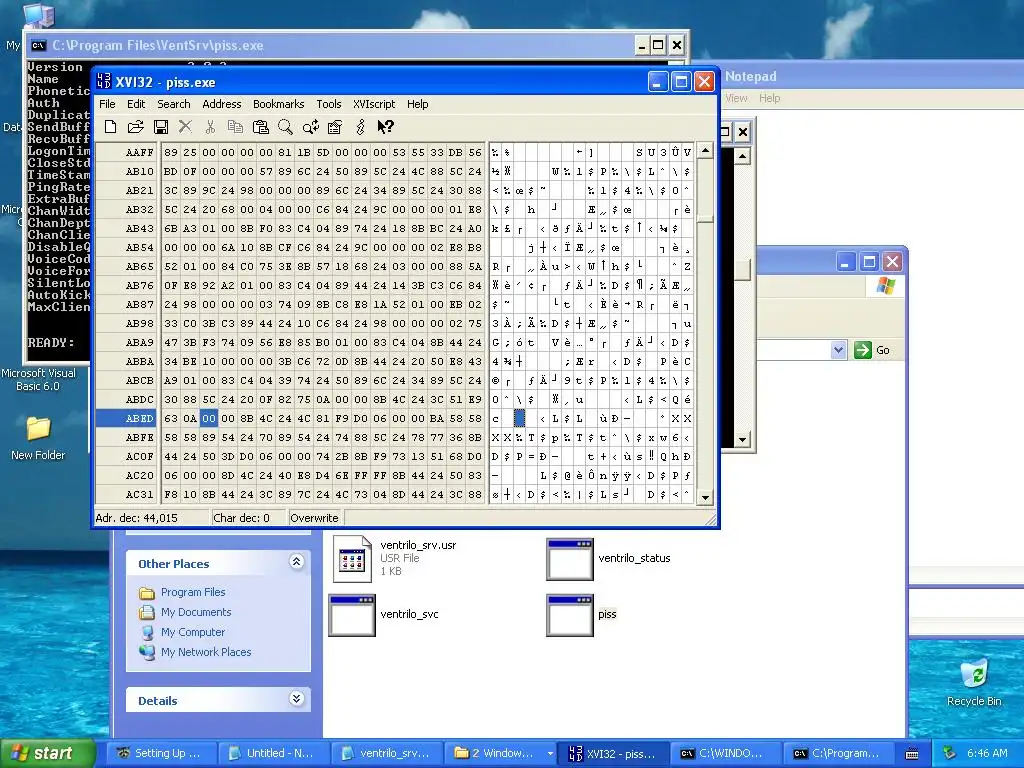Click the Overwrite mode status bar entry
The image size is (1024, 768).
click(x=314, y=518)
